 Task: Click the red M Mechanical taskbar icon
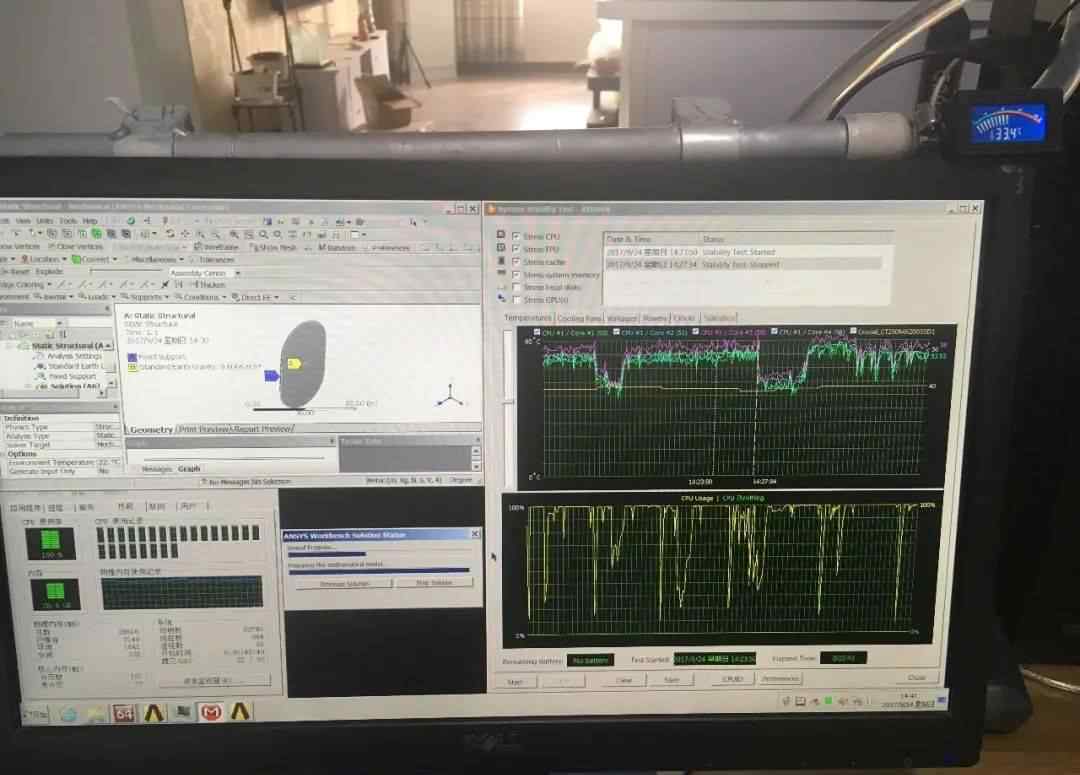pos(211,712)
